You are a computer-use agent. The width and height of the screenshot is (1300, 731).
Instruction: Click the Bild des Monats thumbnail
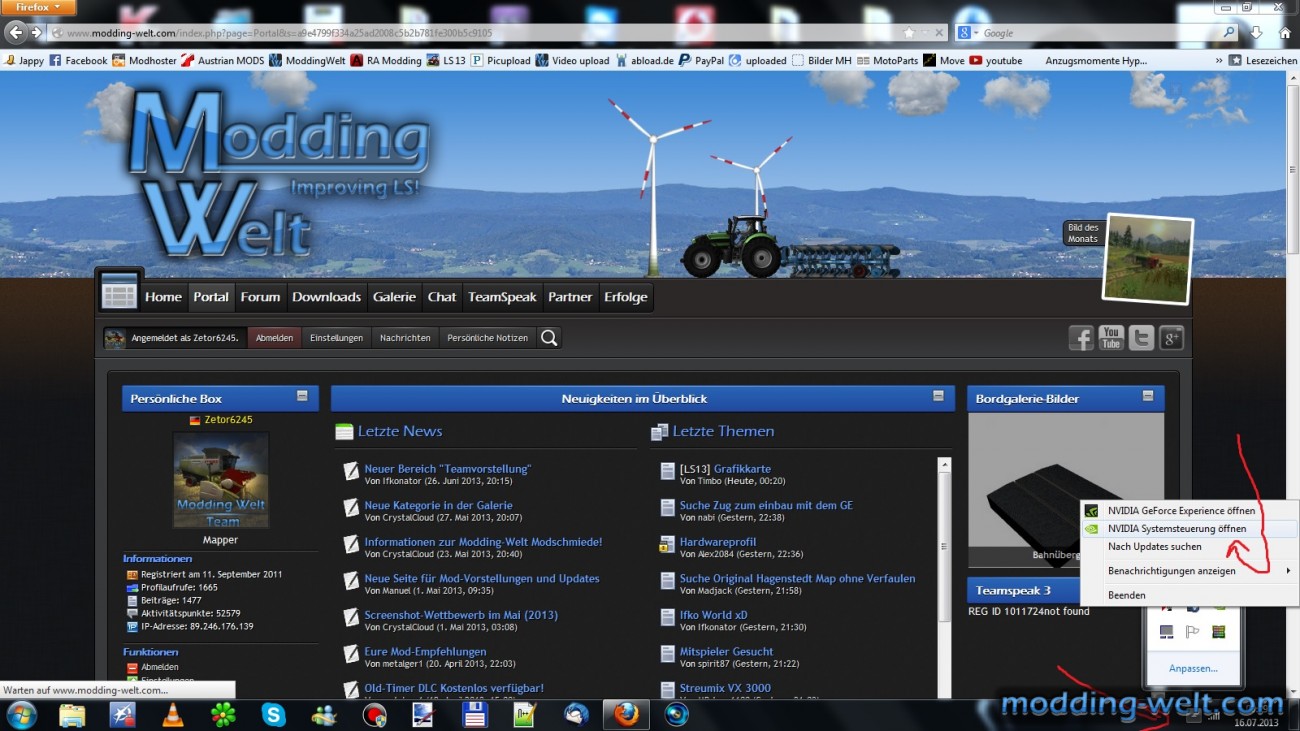(x=1147, y=257)
